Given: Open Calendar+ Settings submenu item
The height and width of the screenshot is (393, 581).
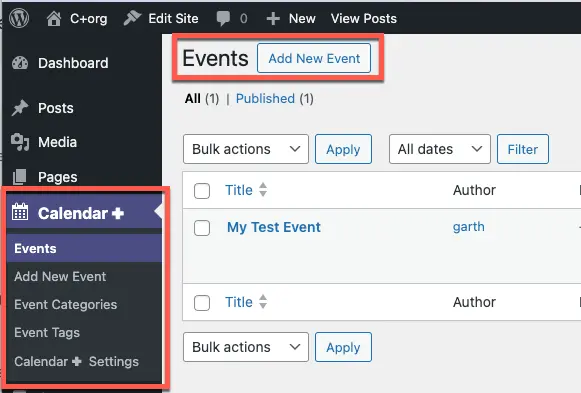Looking at the screenshot, I should [x=76, y=362].
